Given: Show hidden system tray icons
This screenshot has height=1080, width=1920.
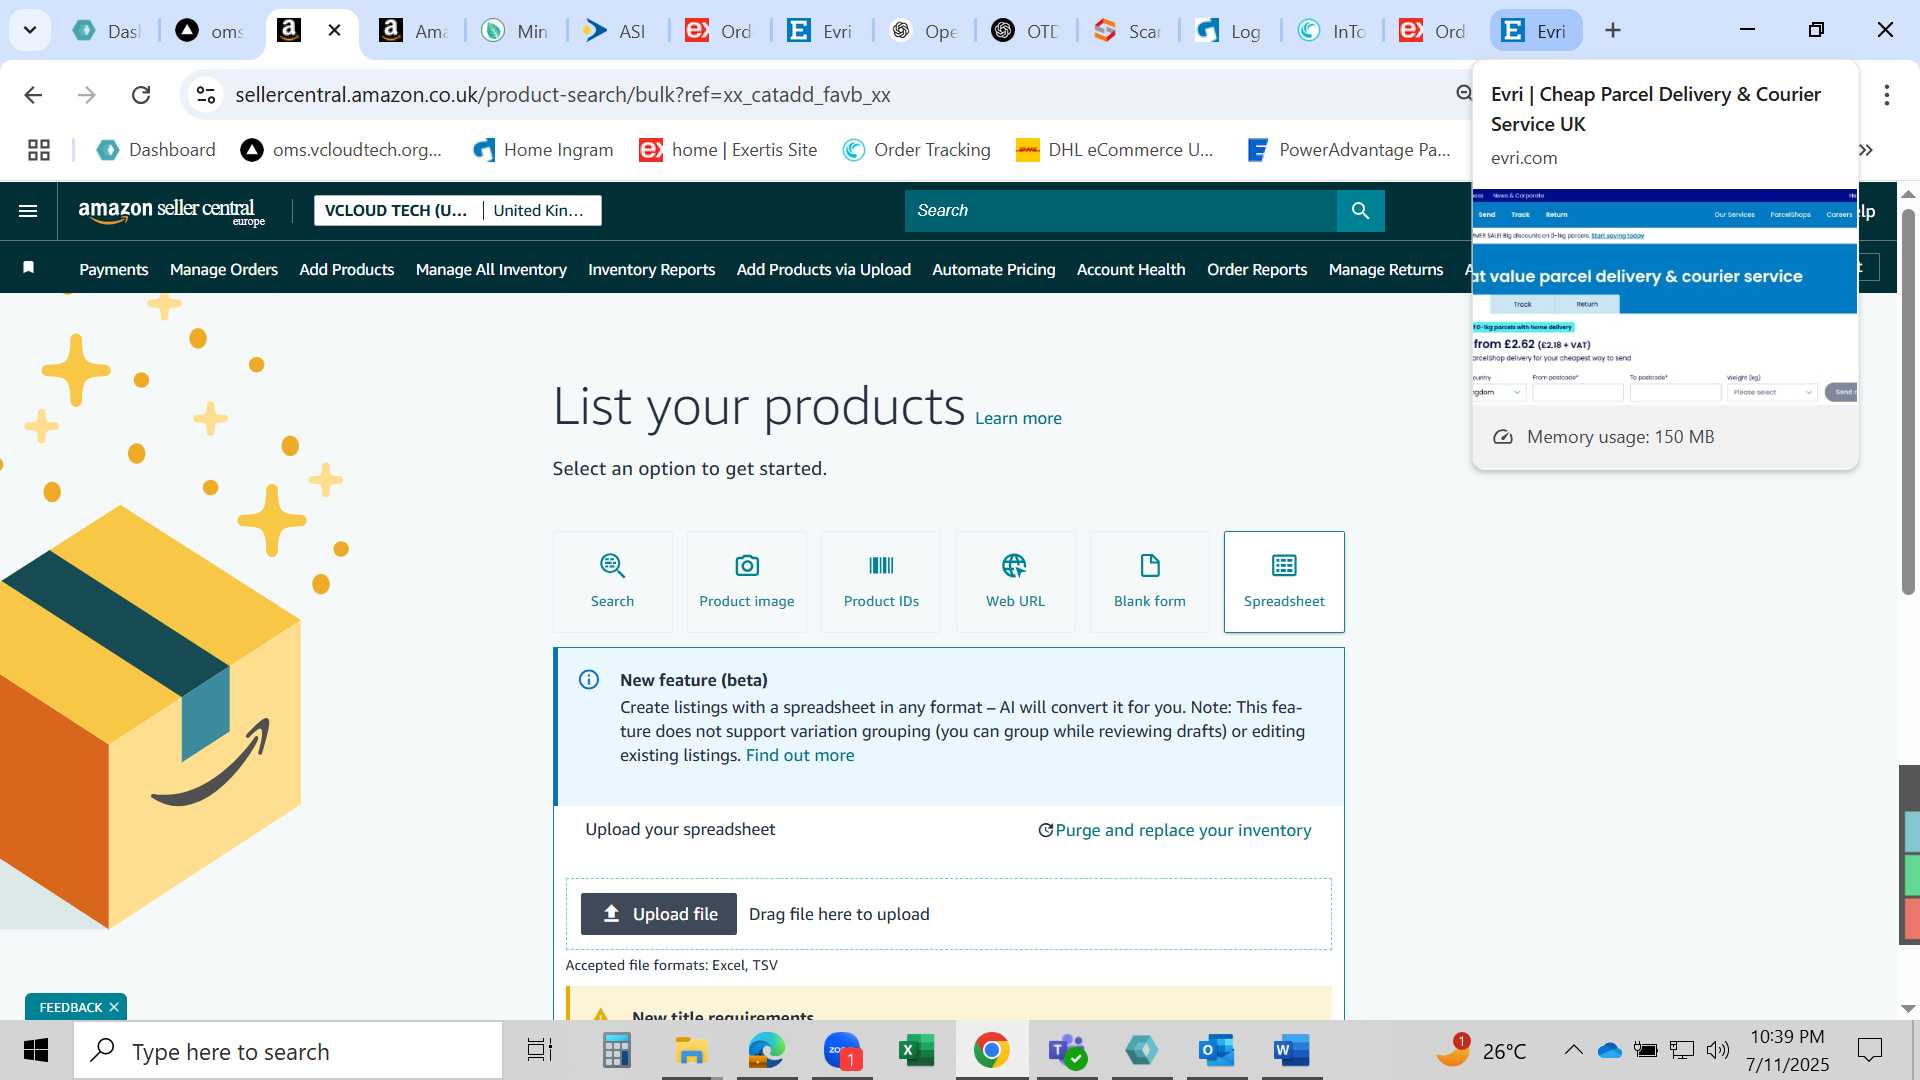Looking at the screenshot, I should [1573, 1050].
